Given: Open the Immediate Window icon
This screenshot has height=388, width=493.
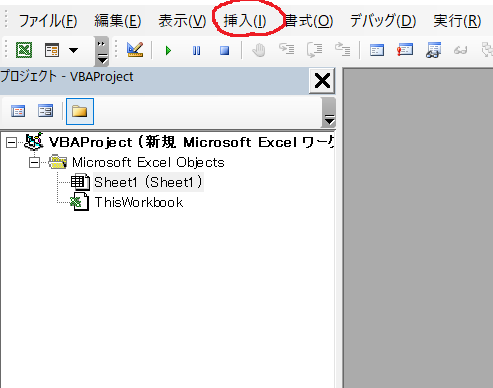Looking at the screenshot, I should point(405,50).
